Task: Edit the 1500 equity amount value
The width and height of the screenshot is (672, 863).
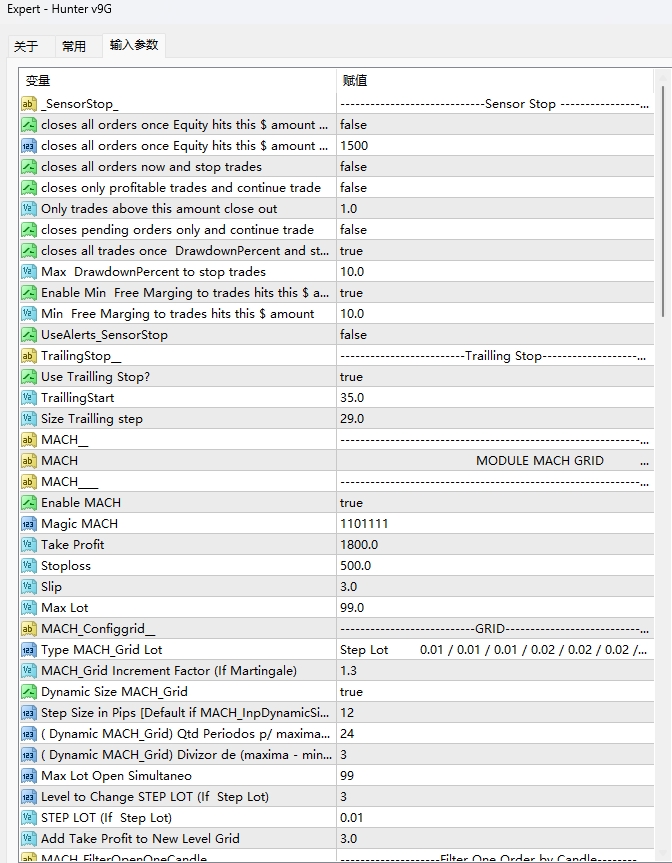Action: [x=495, y=146]
